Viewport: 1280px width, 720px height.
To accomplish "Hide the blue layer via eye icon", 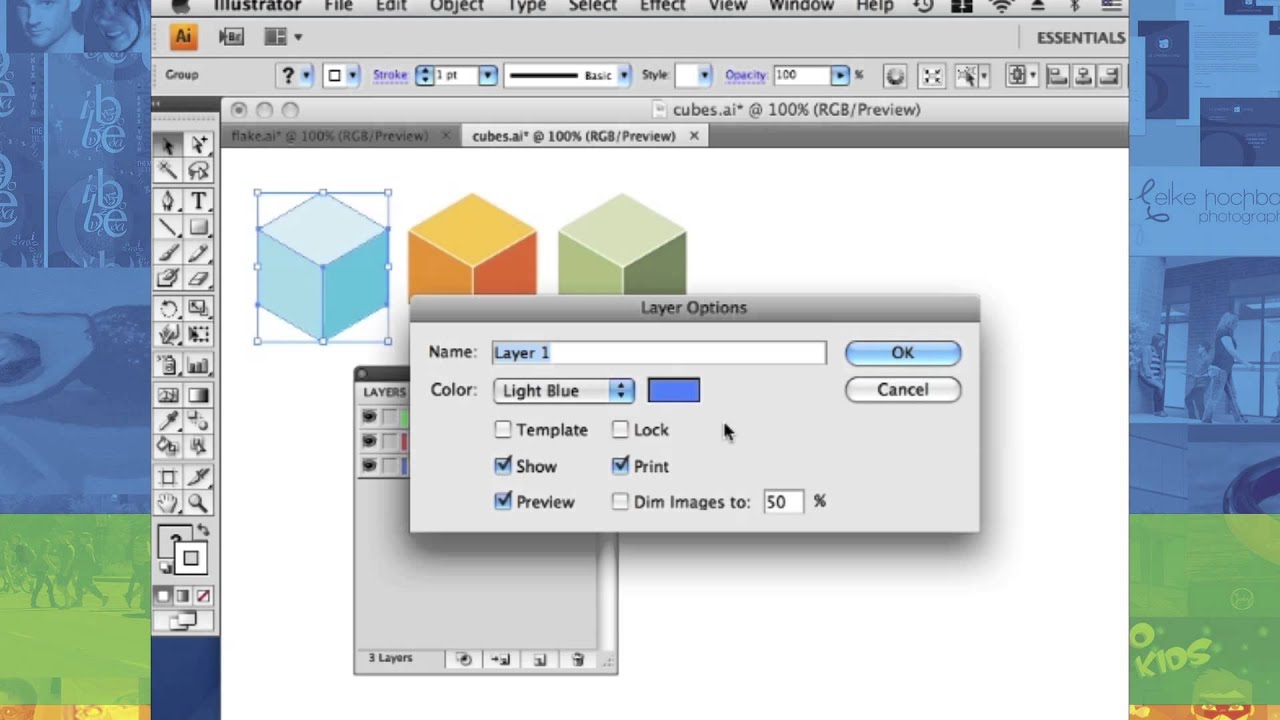I will pyautogui.click(x=370, y=465).
